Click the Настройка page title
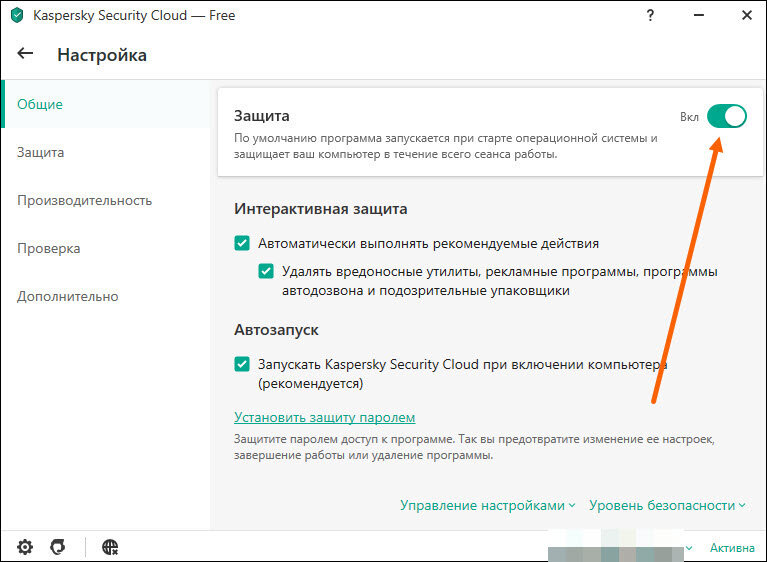The image size is (767, 562). coord(102,55)
